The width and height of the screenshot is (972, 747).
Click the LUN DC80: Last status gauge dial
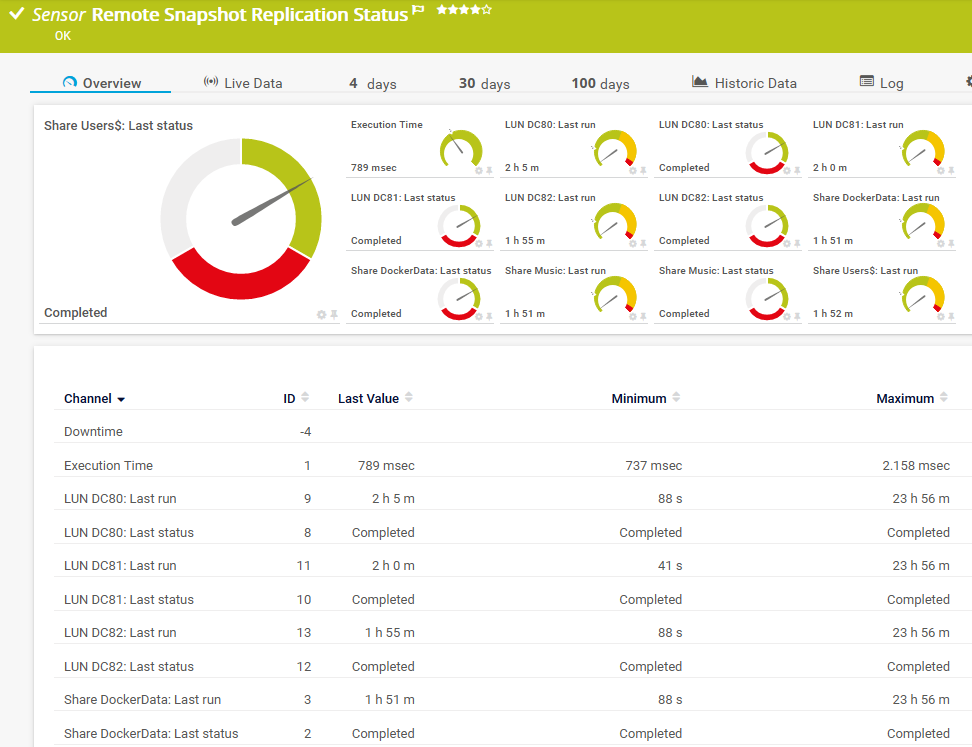click(x=766, y=153)
